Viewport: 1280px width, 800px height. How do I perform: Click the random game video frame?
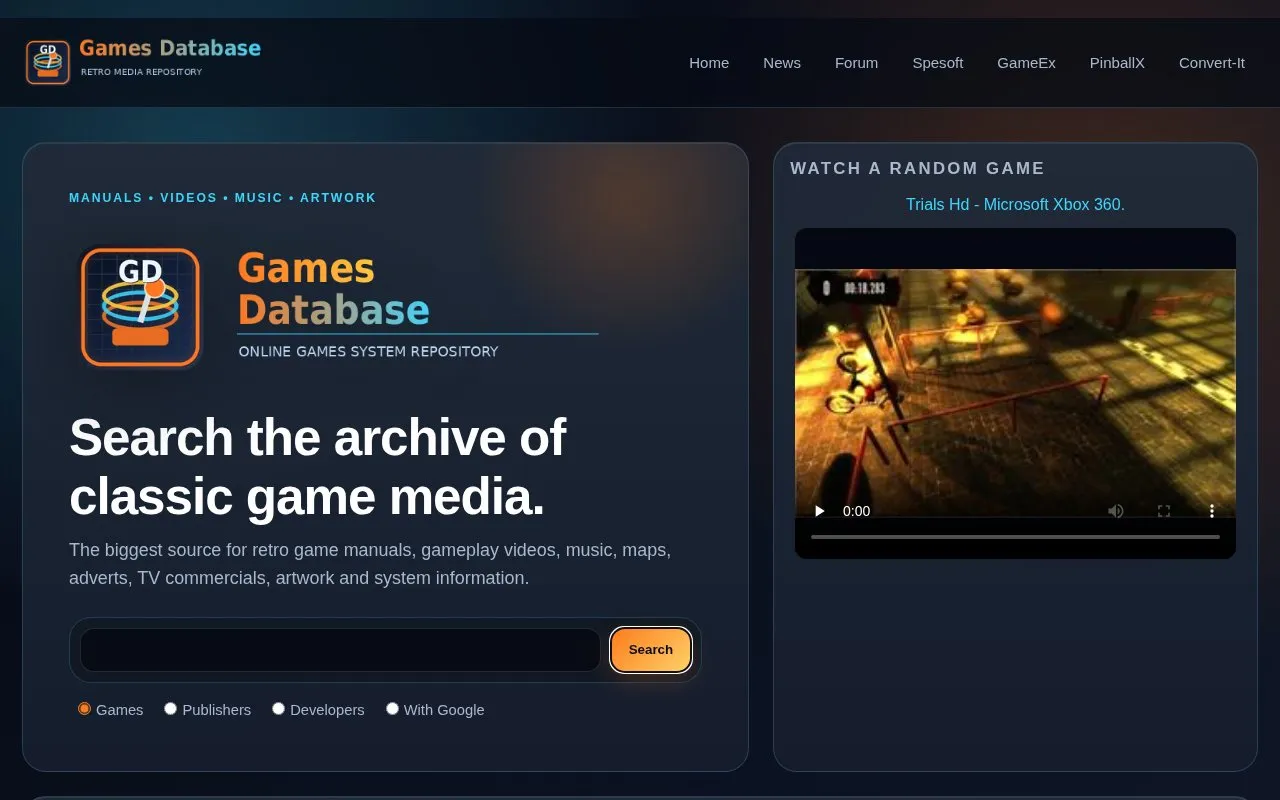click(1015, 393)
